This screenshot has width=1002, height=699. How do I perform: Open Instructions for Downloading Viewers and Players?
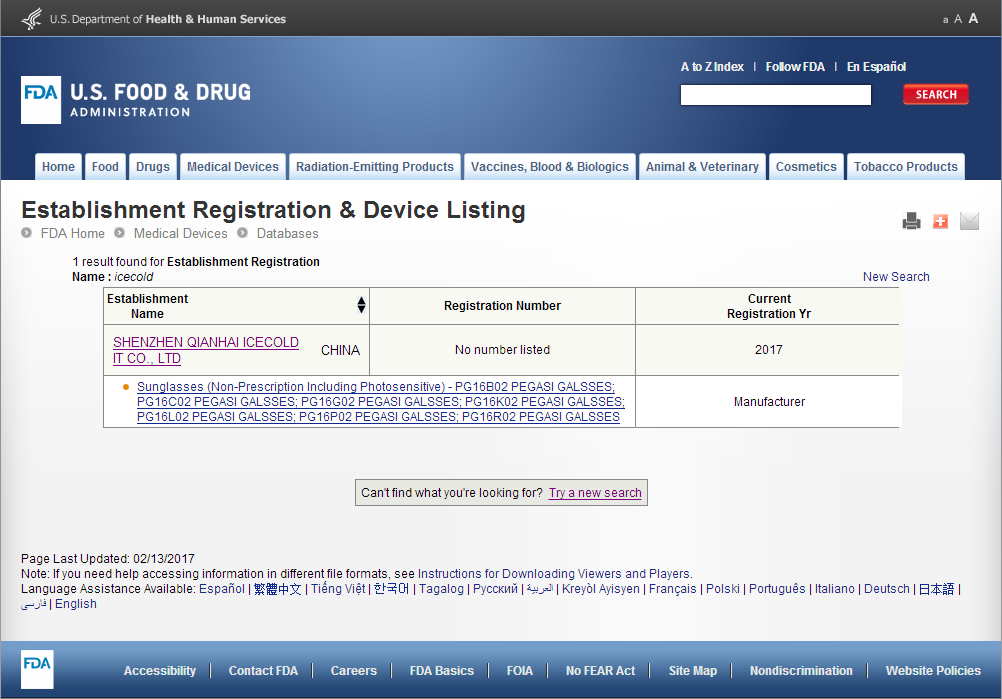[x=553, y=574]
